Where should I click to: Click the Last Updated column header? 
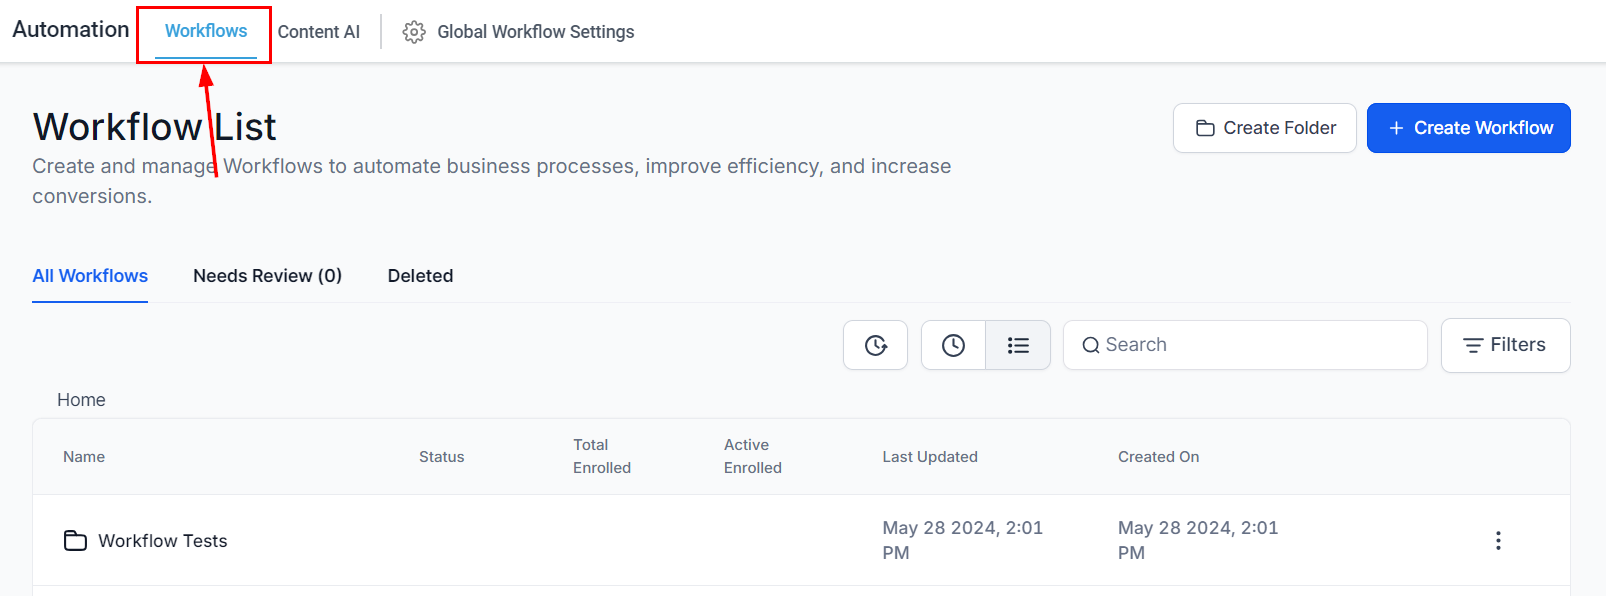coord(930,457)
